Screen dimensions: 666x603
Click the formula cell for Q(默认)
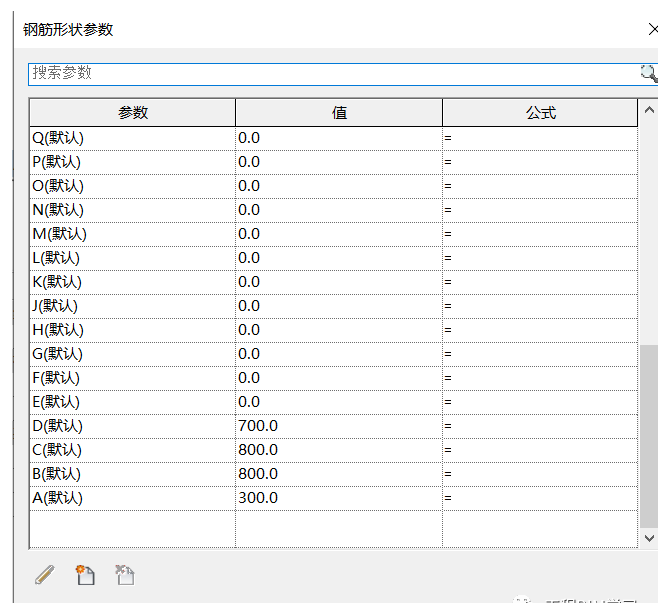pyautogui.click(x=540, y=138)
